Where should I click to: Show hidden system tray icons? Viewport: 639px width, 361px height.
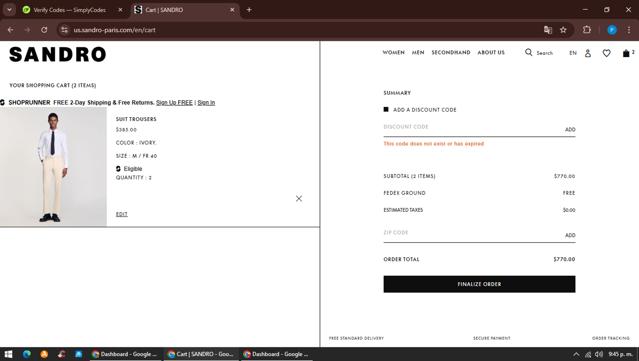(576, 354)
